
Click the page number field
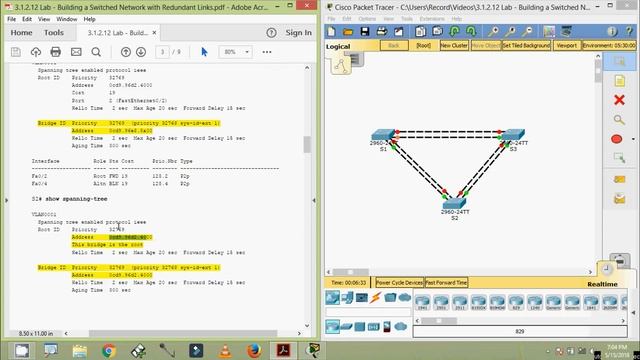[x=162, y=52]
